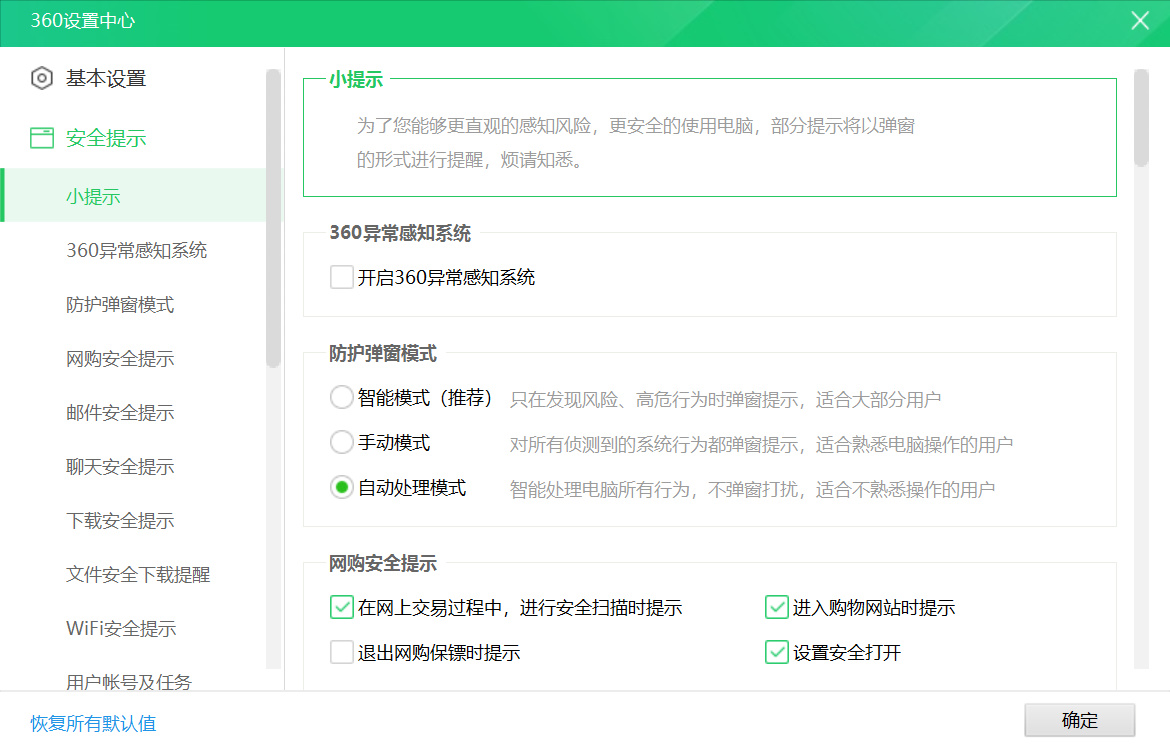Image resolution: width=1170 pixels, height=750 pixels.
Task: Check 退出网购保镖时提示 checkbox
Action: [x=342, y=651]
